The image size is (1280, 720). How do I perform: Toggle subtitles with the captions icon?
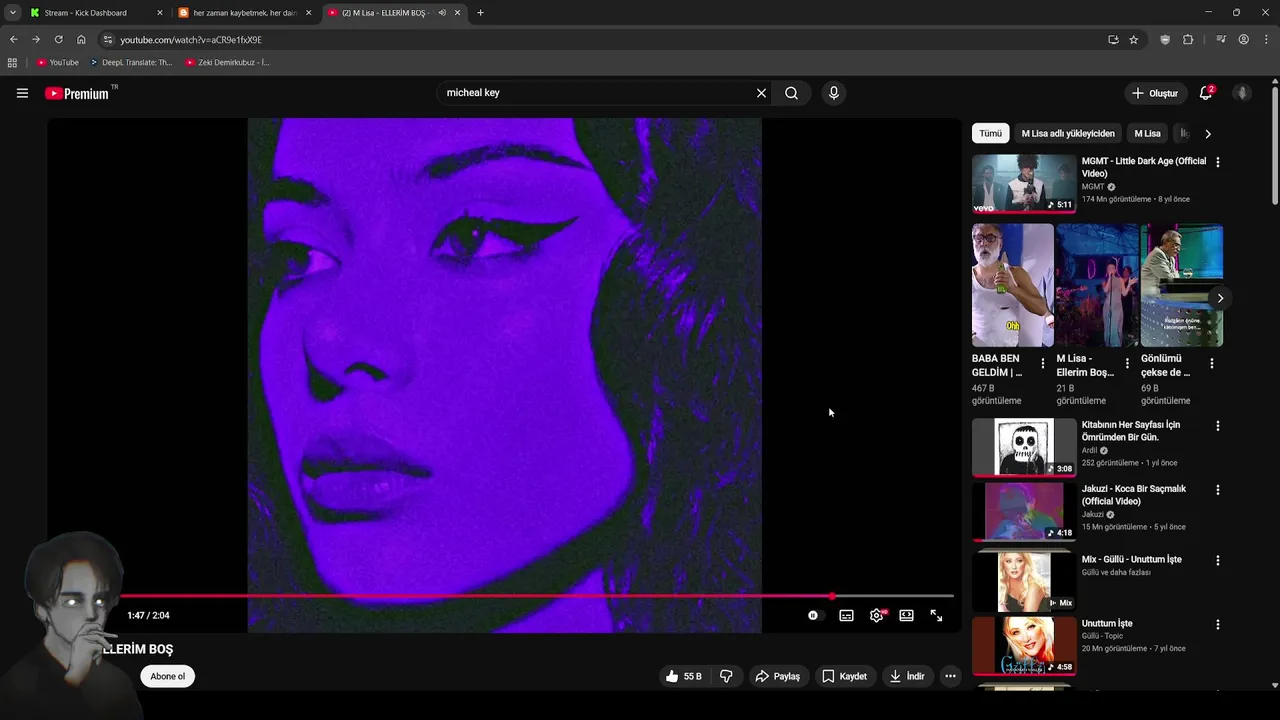[x=846, y=616]
